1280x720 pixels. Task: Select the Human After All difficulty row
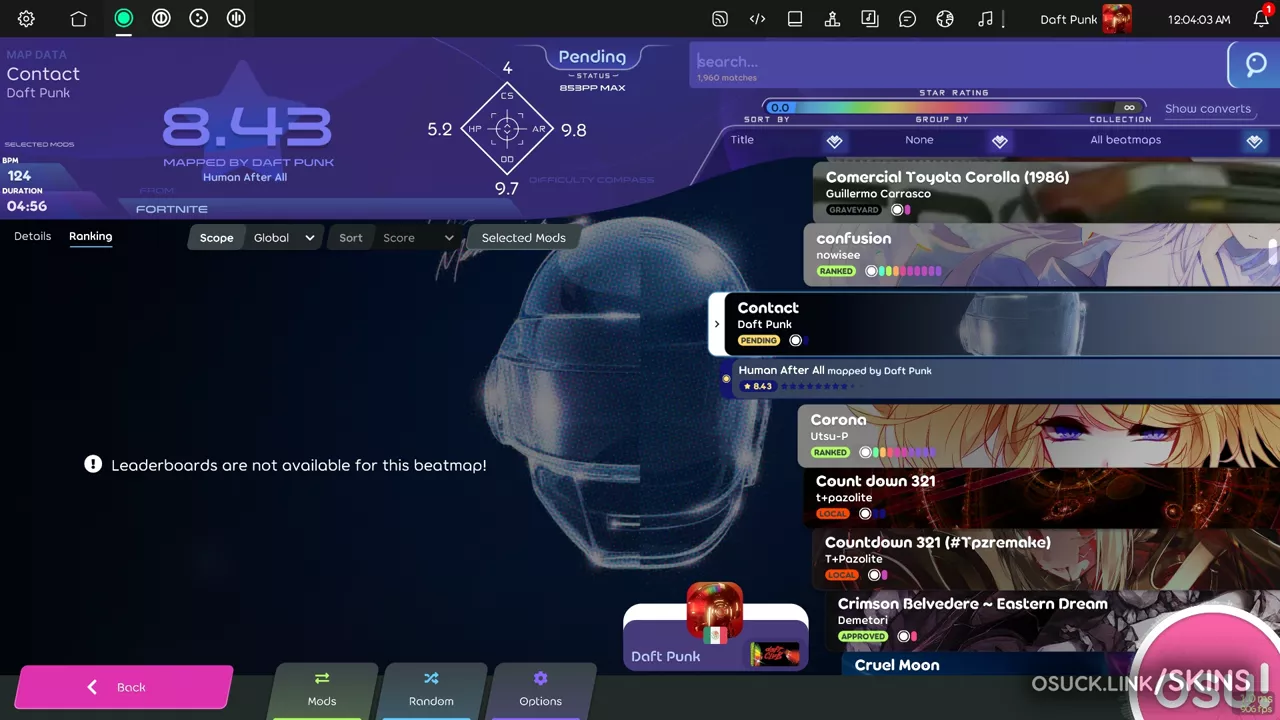pos(1000,378)
